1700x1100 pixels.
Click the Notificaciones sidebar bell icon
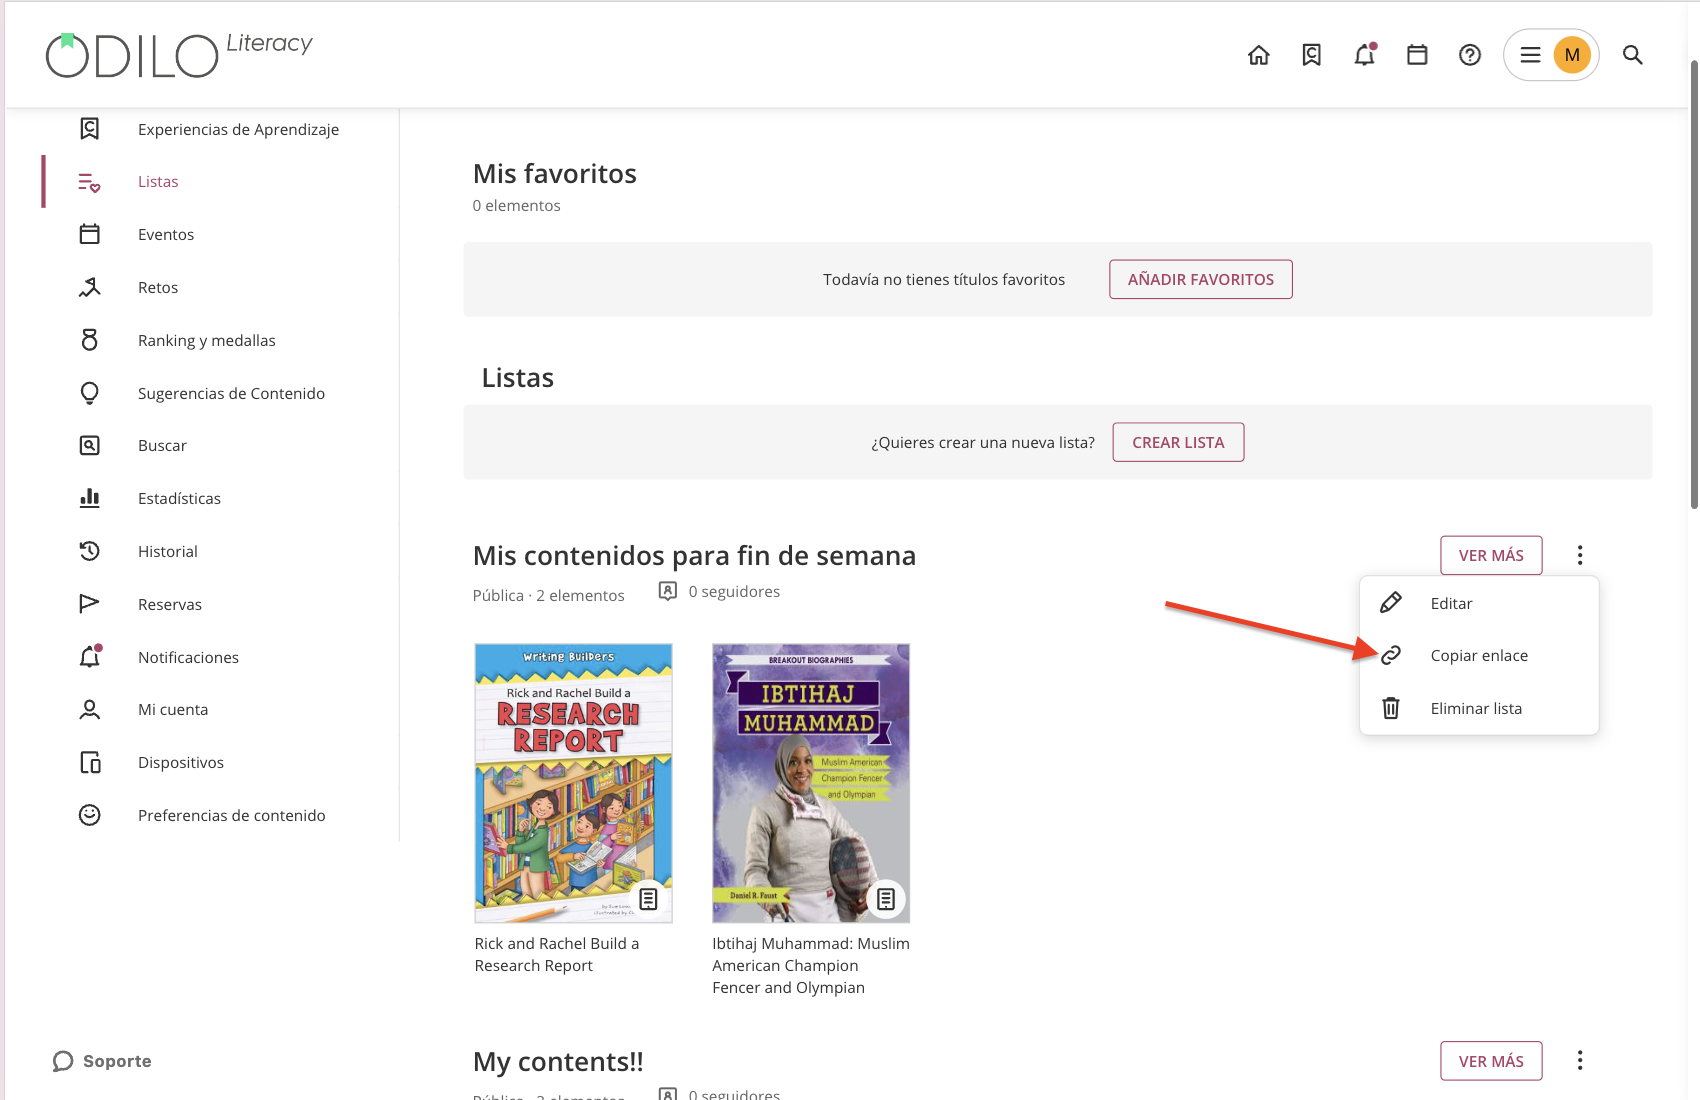coord(90,656)
